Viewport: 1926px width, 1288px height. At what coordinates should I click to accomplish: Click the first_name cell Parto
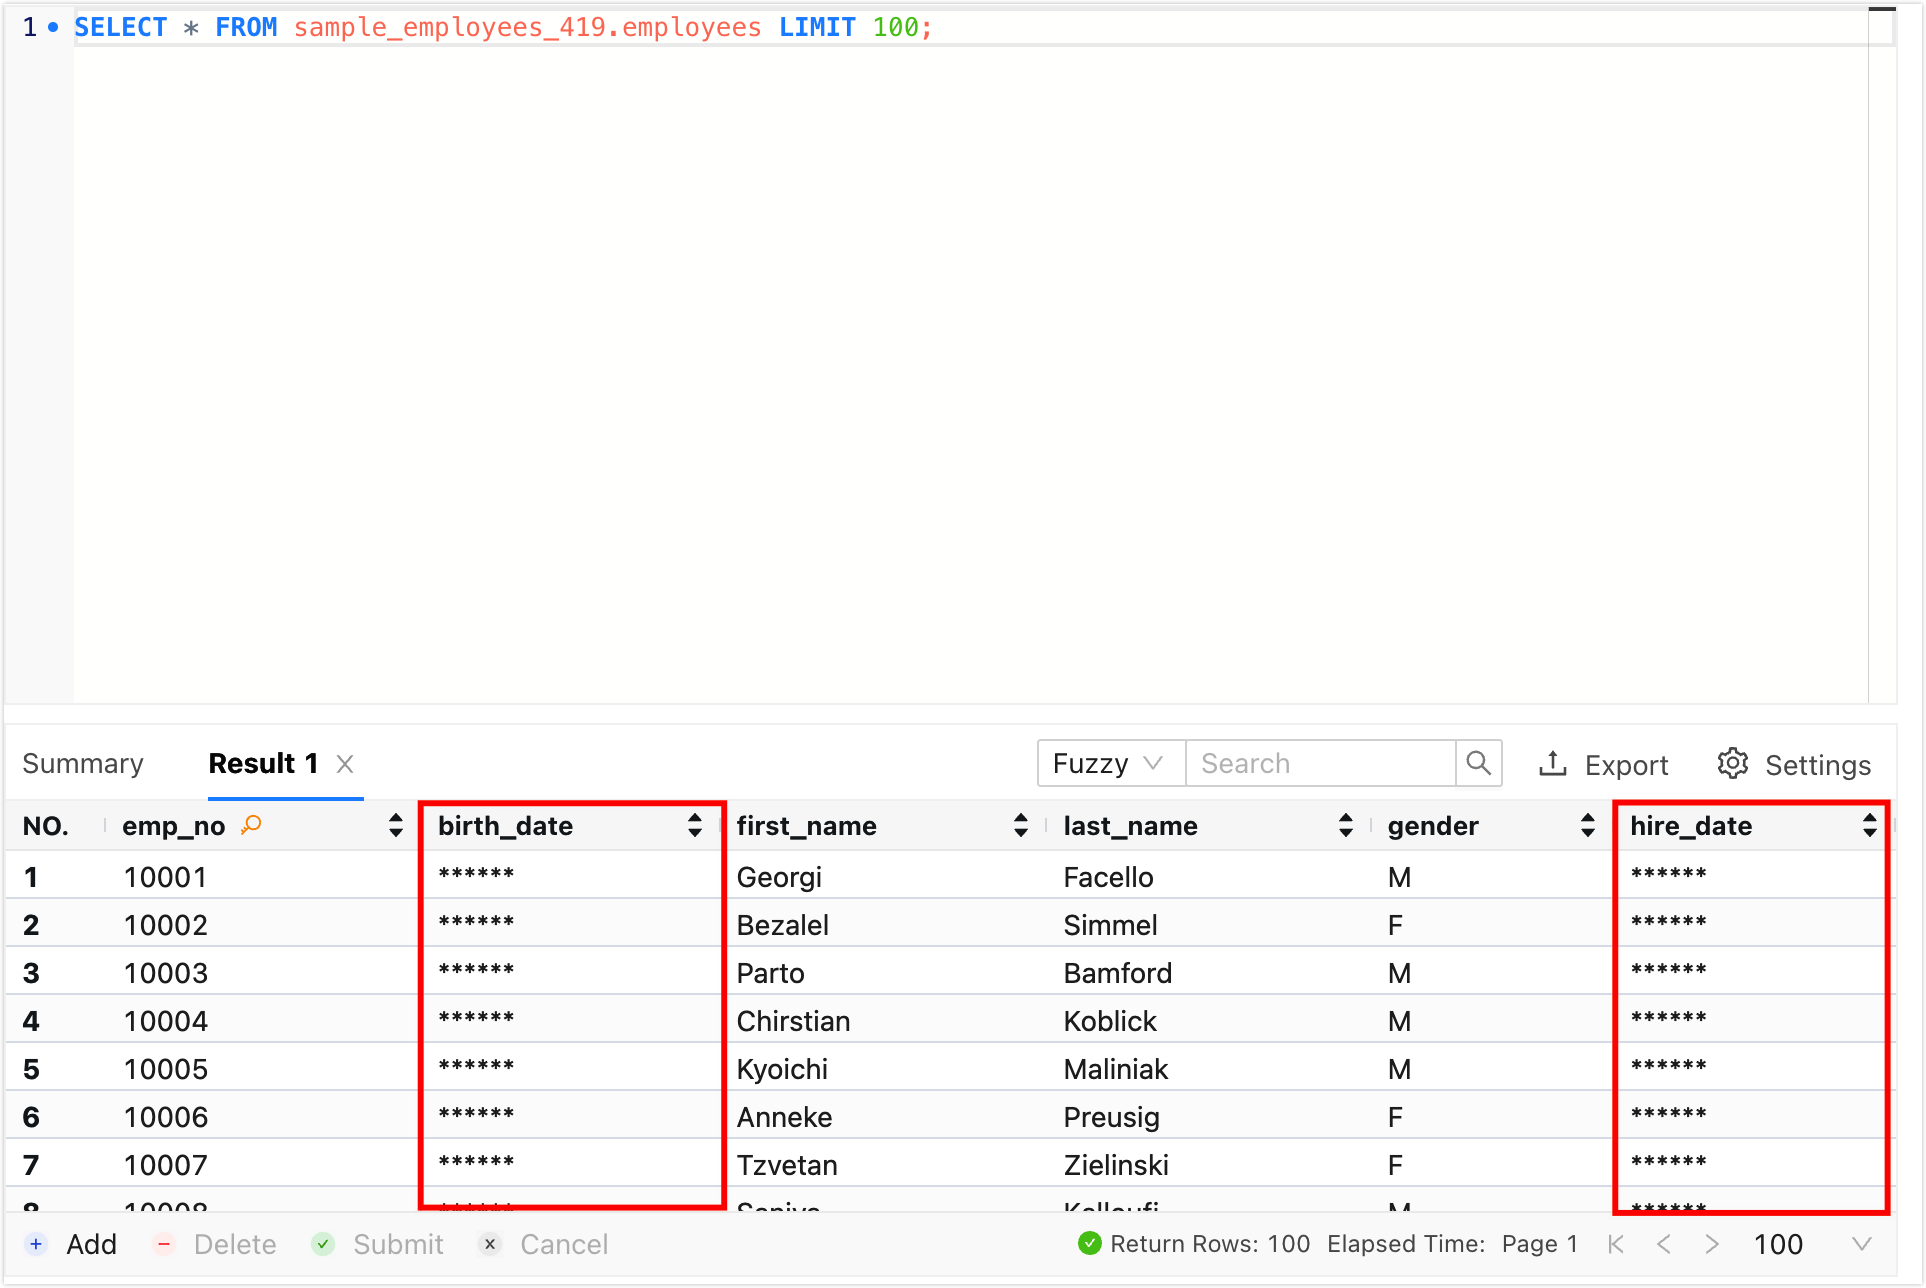click(x=770, y=973)
